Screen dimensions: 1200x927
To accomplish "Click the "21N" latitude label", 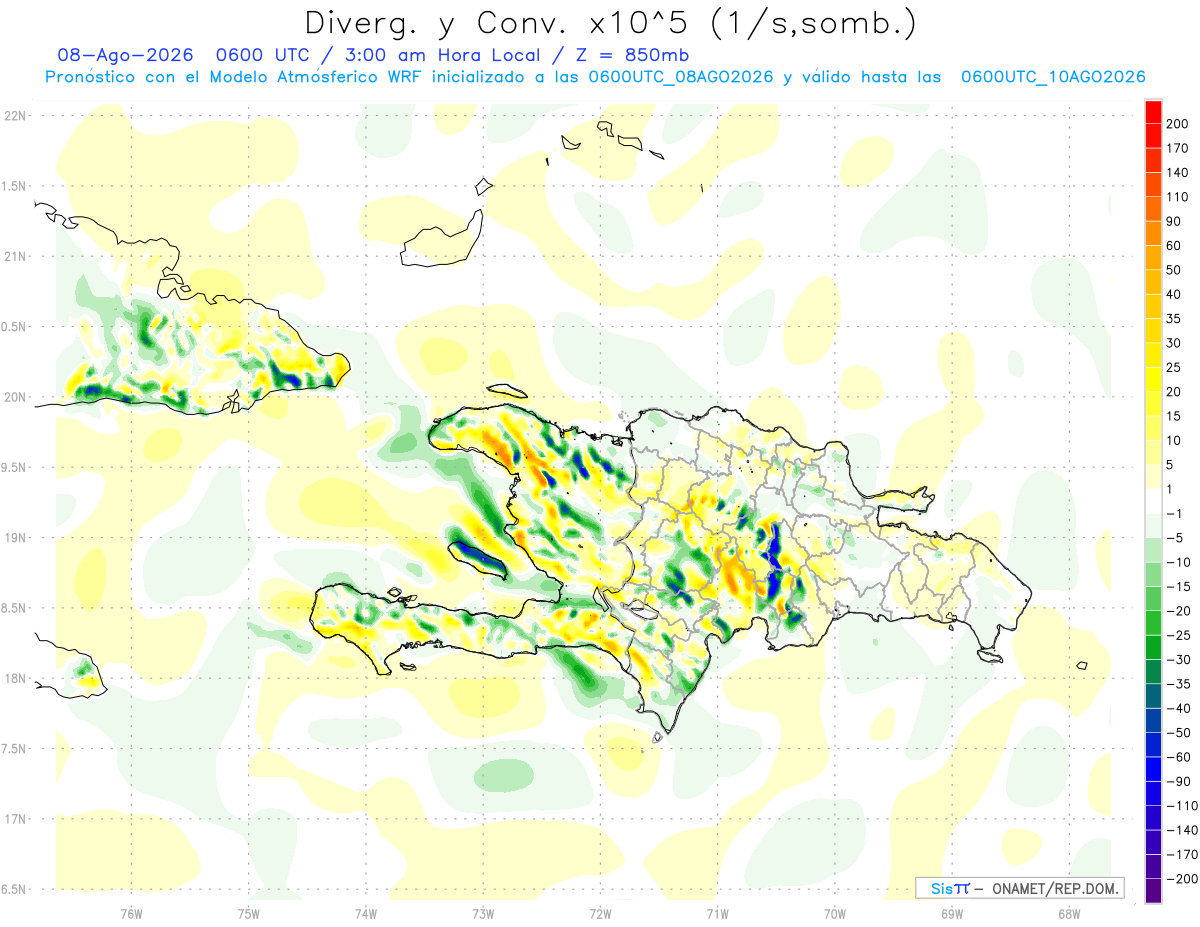I will point(16,256).
